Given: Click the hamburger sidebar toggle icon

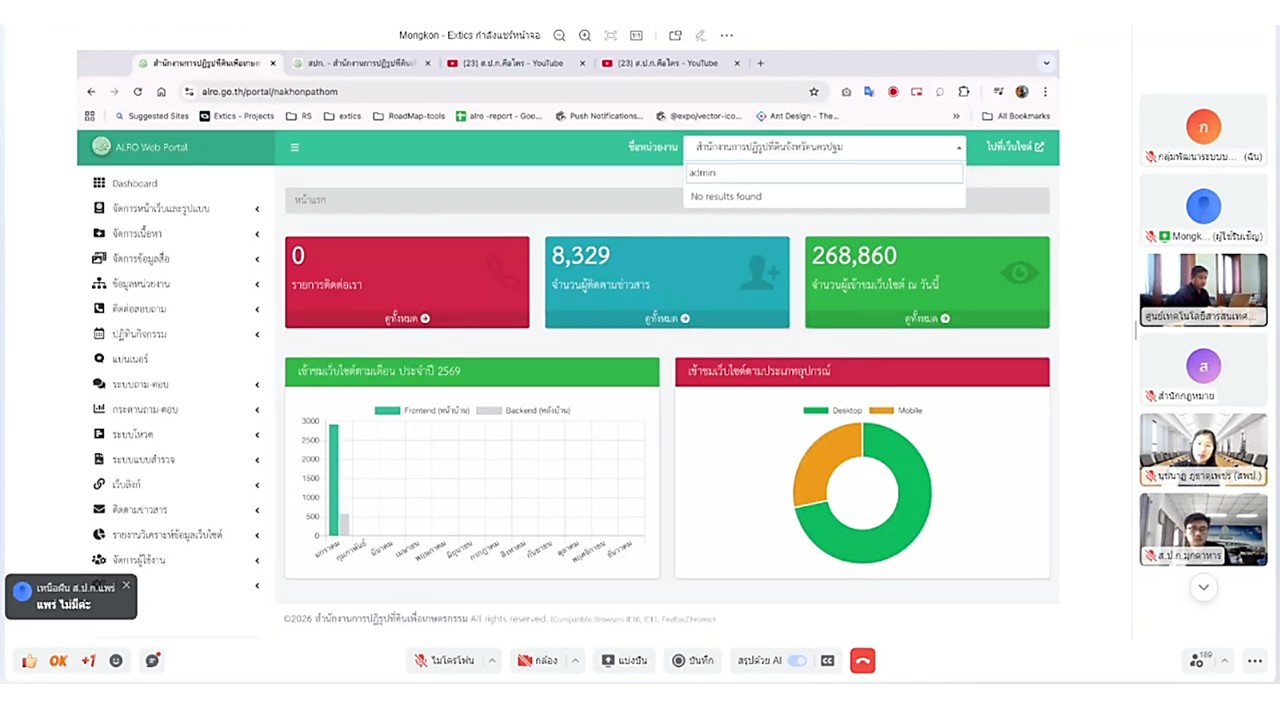Looking at the screenshot, I should pyautogui.click(x=294, y=147).
